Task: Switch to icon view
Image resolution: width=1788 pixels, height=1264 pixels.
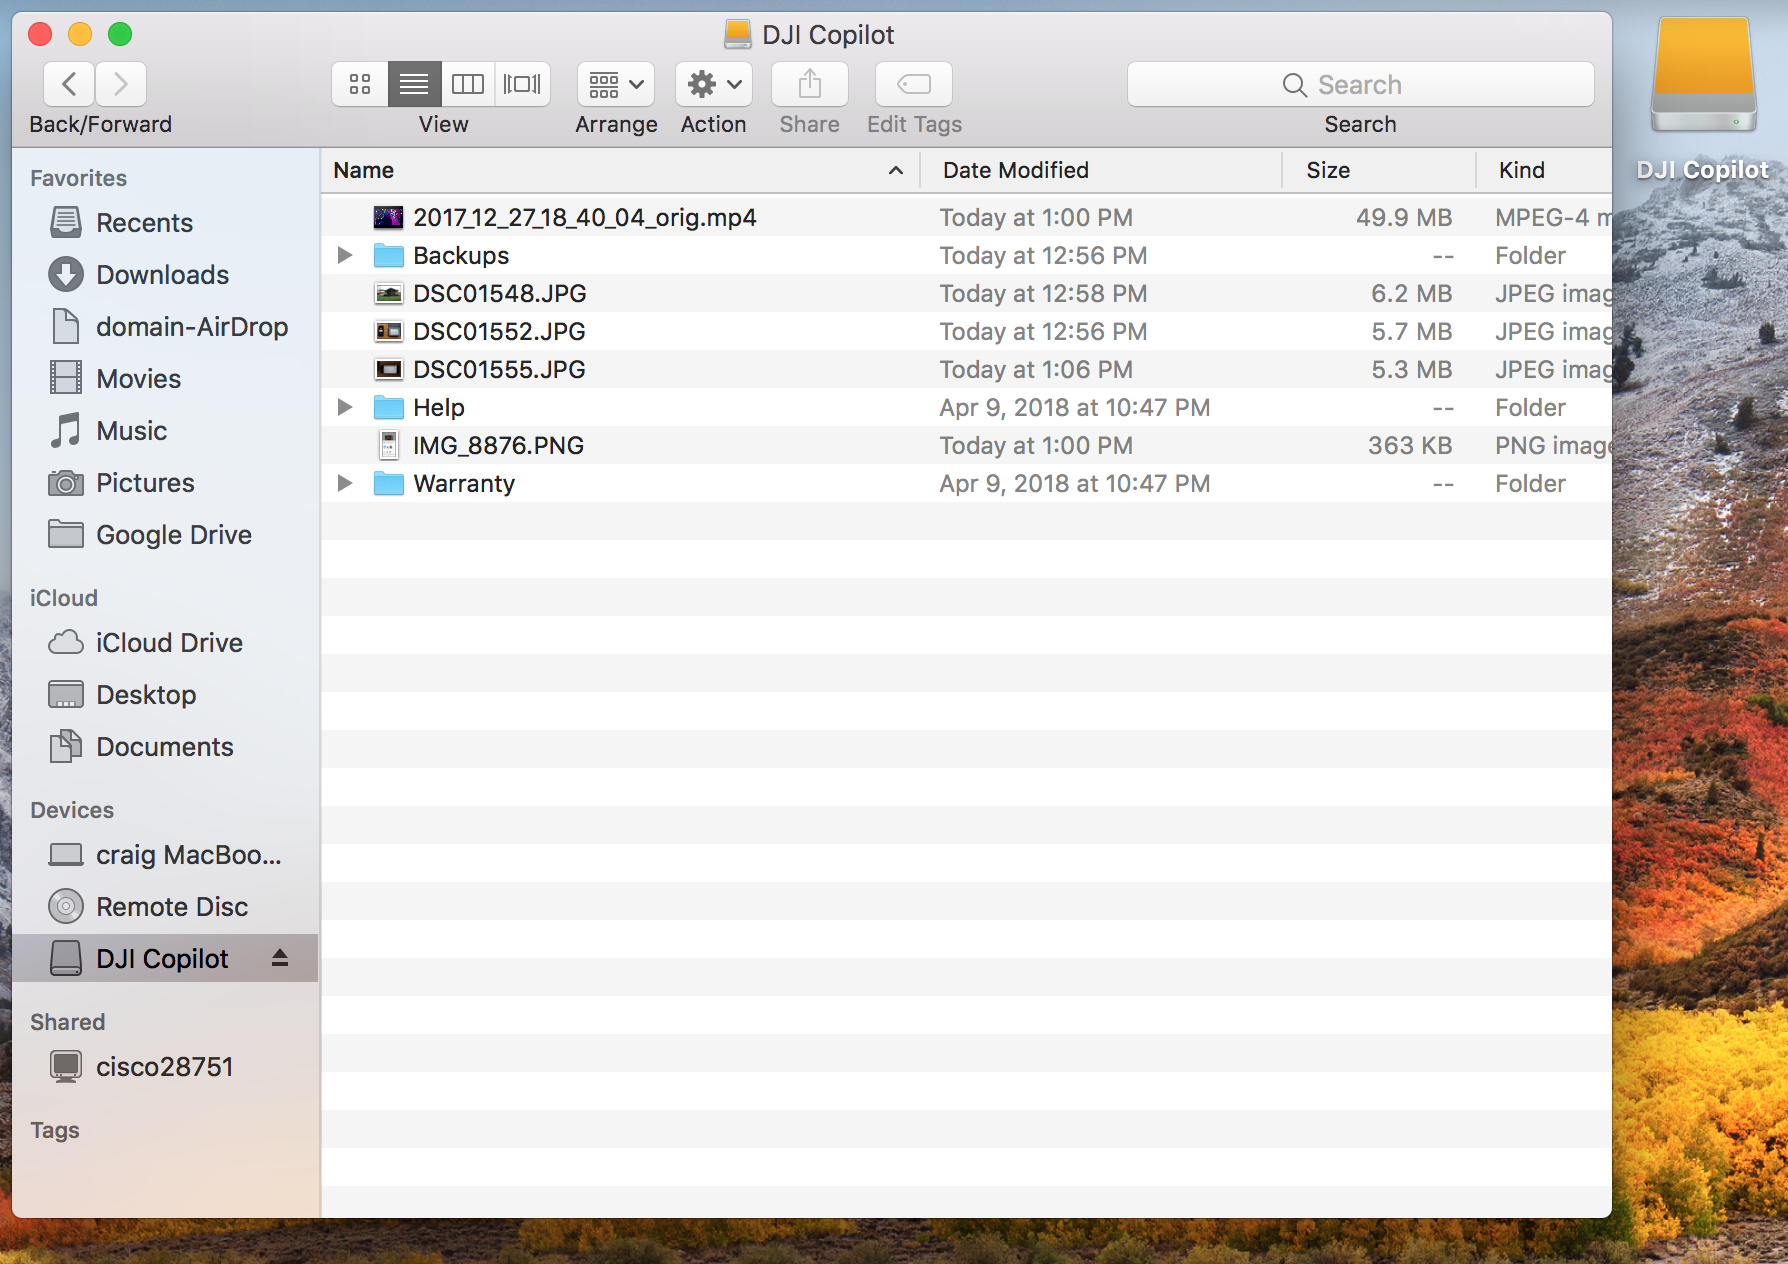Action: pos(360,84)
